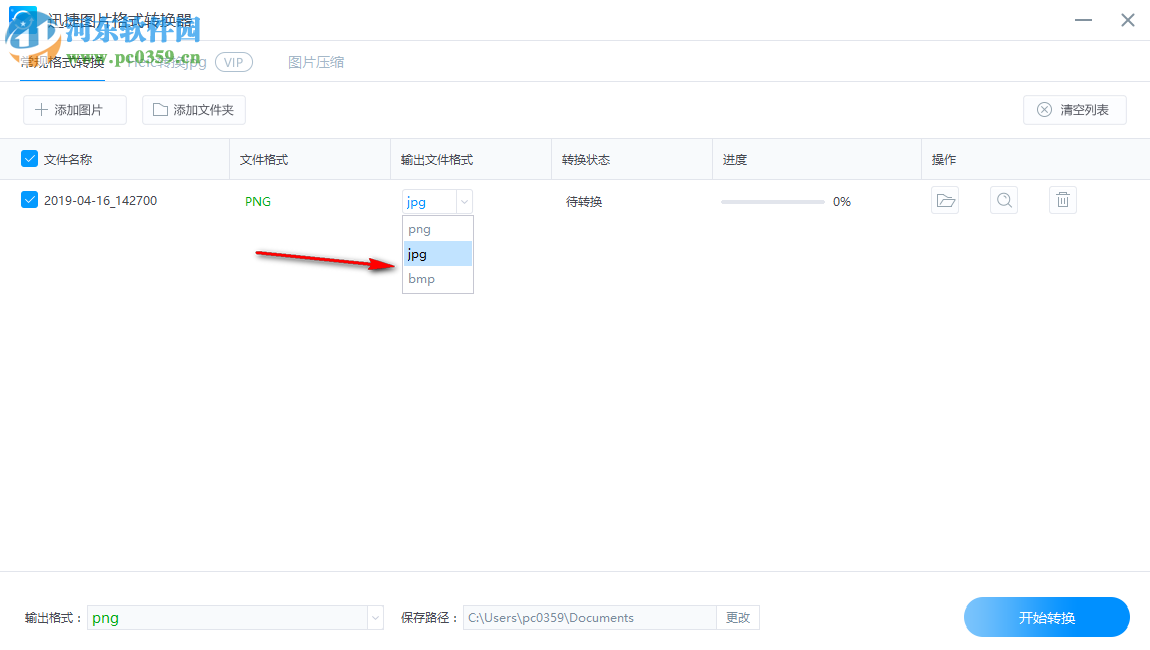
Task: Uncheck the select-all checkbox in the header
Action: click(x=28, y=159)
